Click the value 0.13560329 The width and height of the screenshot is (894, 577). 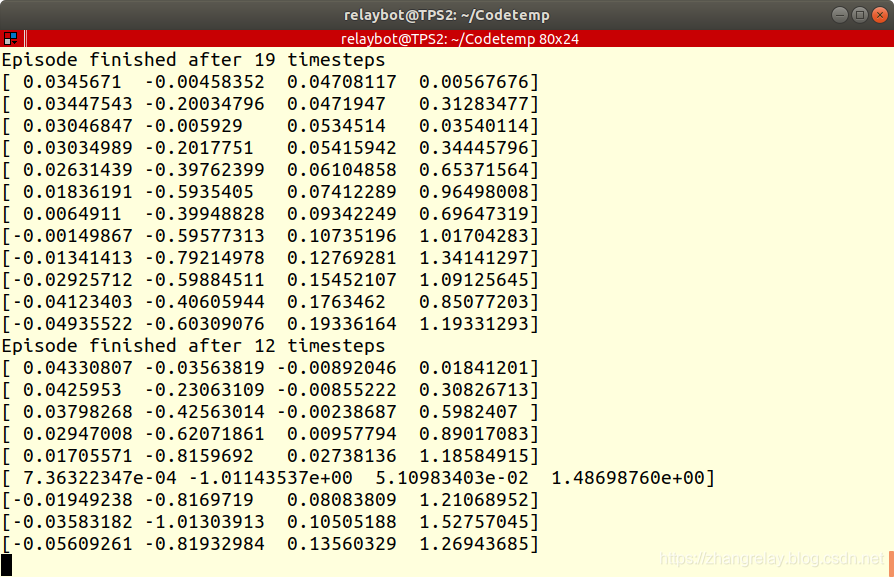tap(342, 544)
